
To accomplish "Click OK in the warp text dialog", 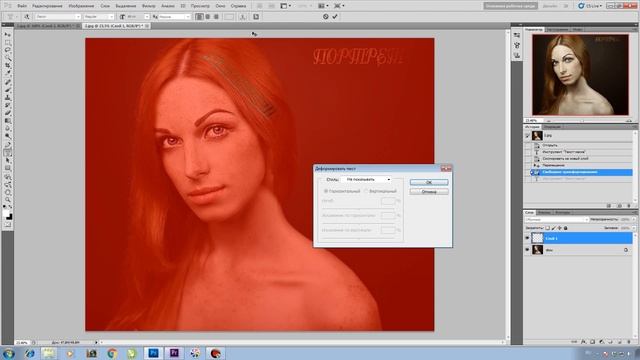I will pyautogui.click(x=429, y=182).
